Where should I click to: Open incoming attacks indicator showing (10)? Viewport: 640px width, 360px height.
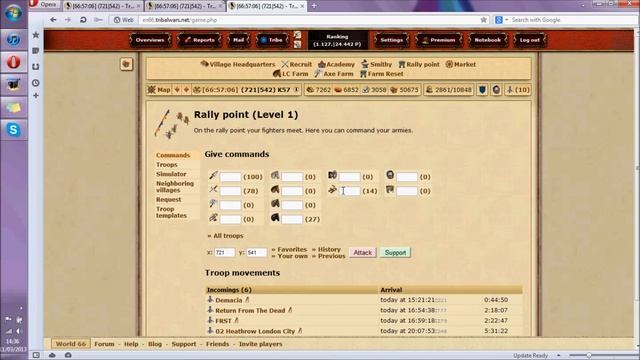tap(518, 90)
